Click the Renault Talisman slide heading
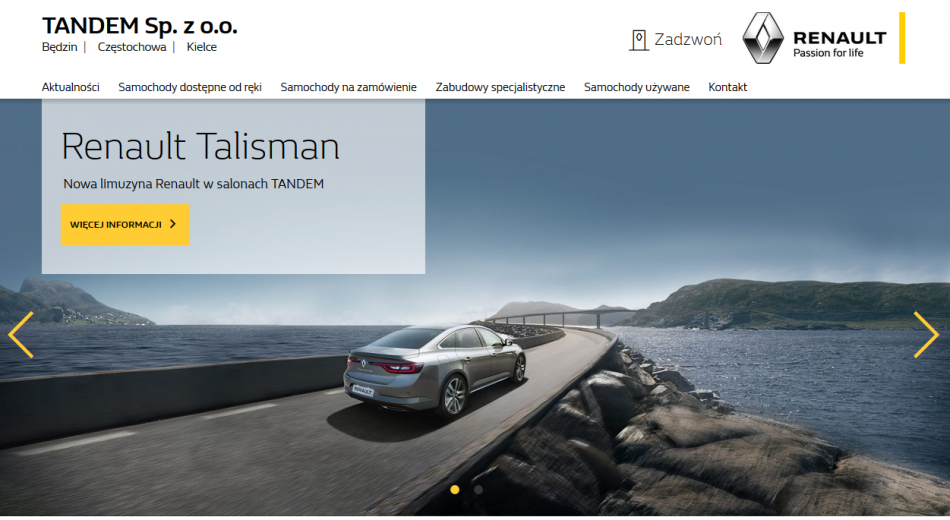 tap(201, 146)
